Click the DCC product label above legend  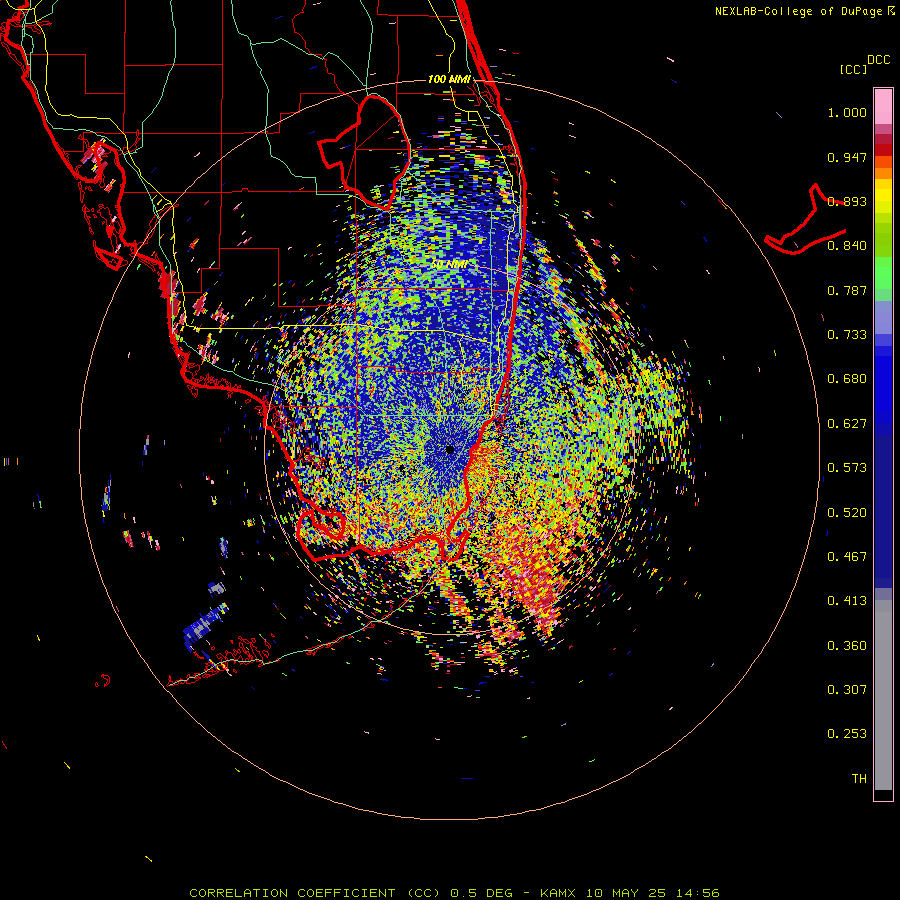pos(878,60)
